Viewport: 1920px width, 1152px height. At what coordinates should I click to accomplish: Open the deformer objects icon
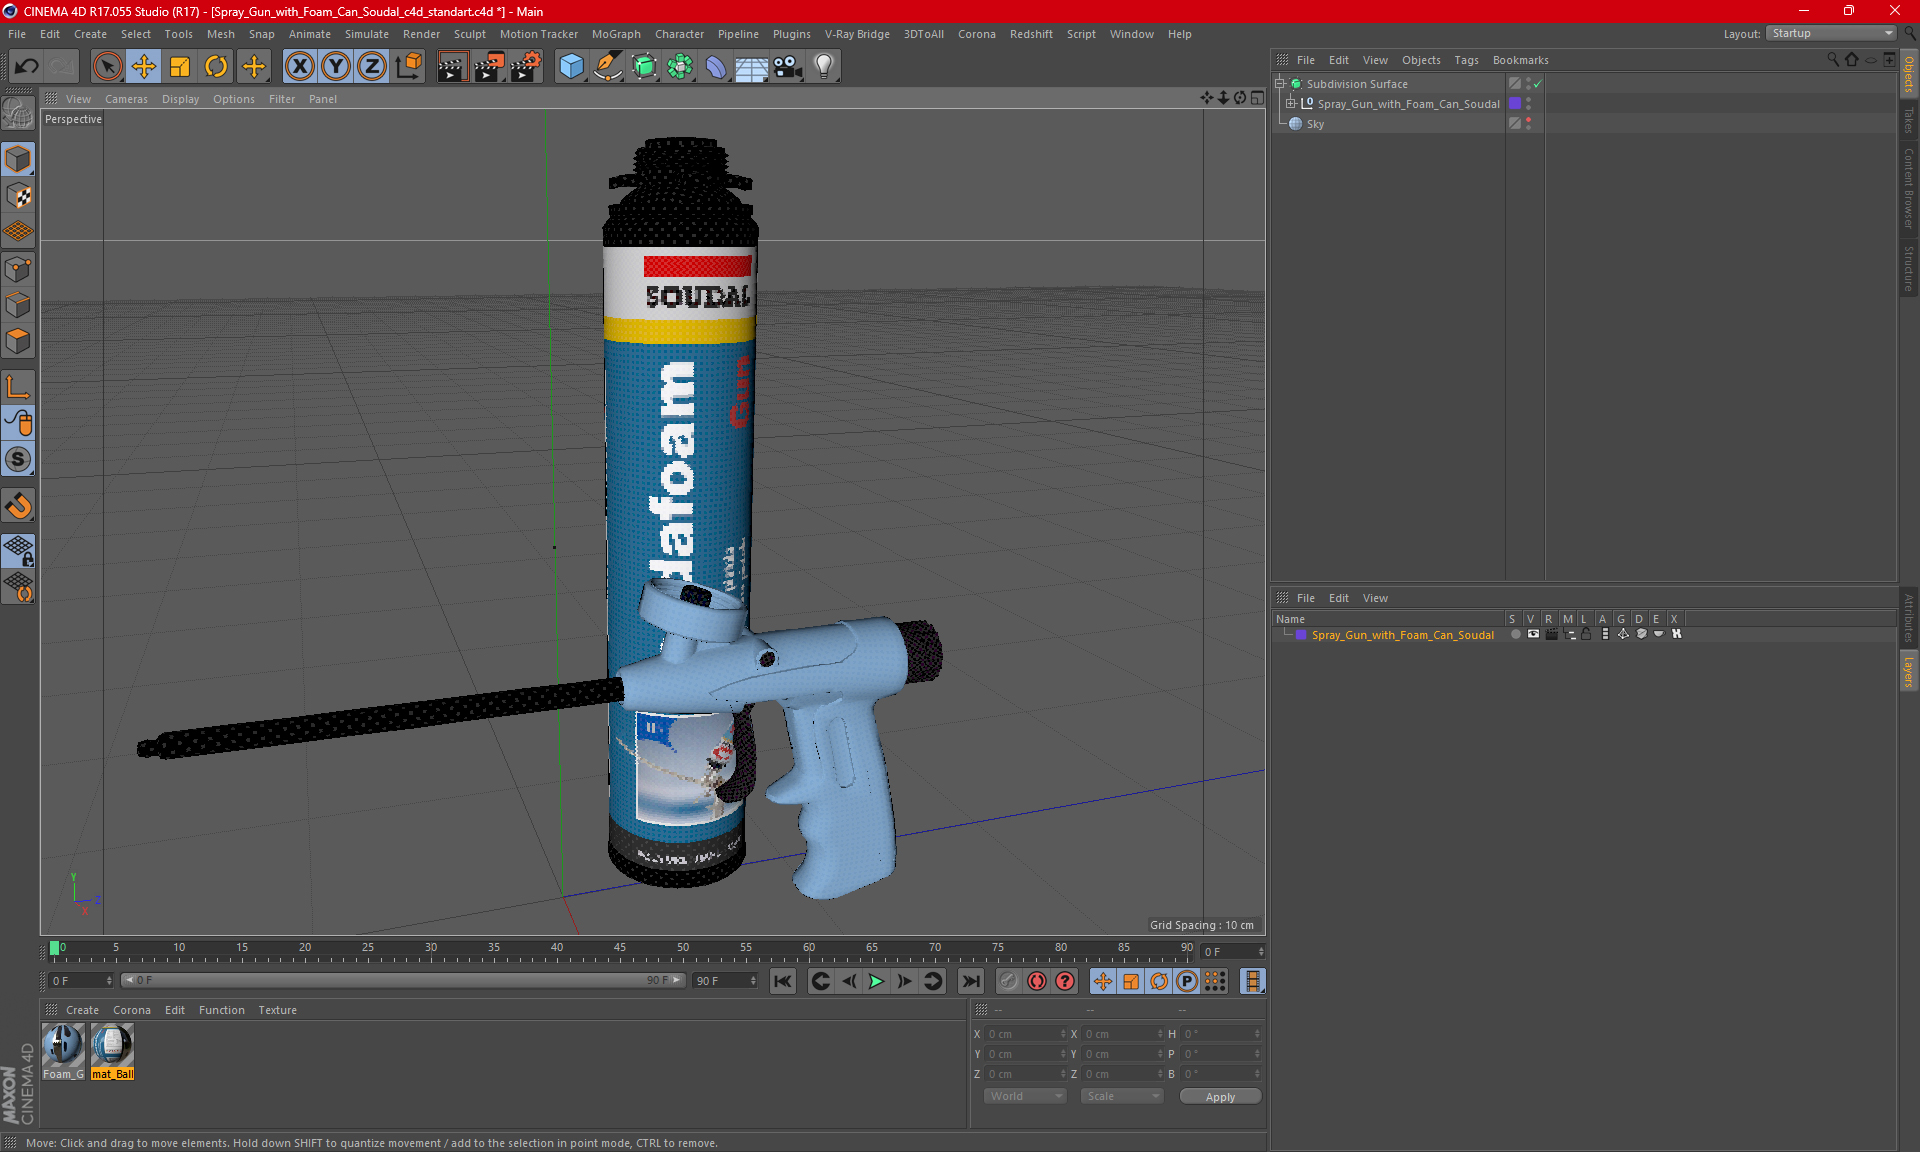716,67
